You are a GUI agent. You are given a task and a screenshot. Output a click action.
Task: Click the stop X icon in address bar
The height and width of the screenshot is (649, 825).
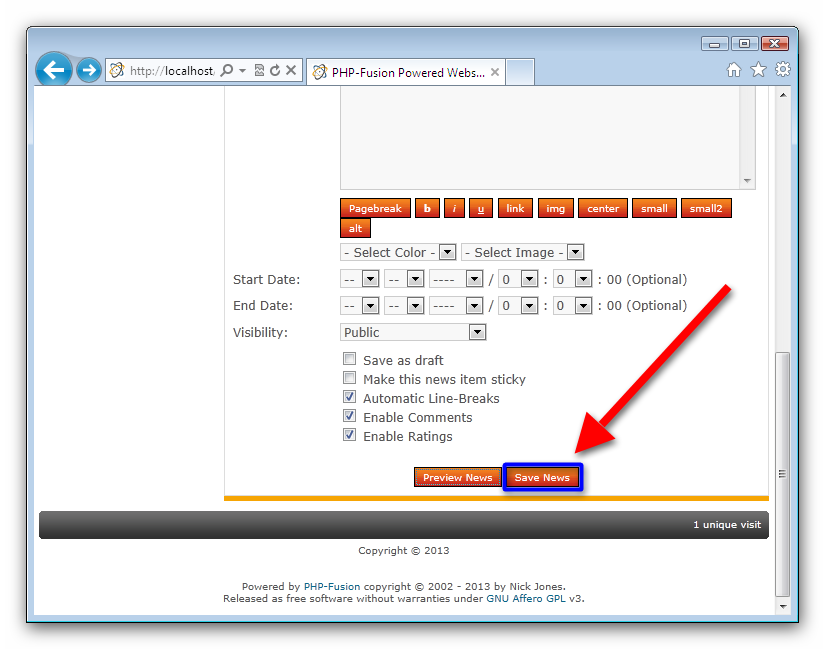click(x=291, y=71)
